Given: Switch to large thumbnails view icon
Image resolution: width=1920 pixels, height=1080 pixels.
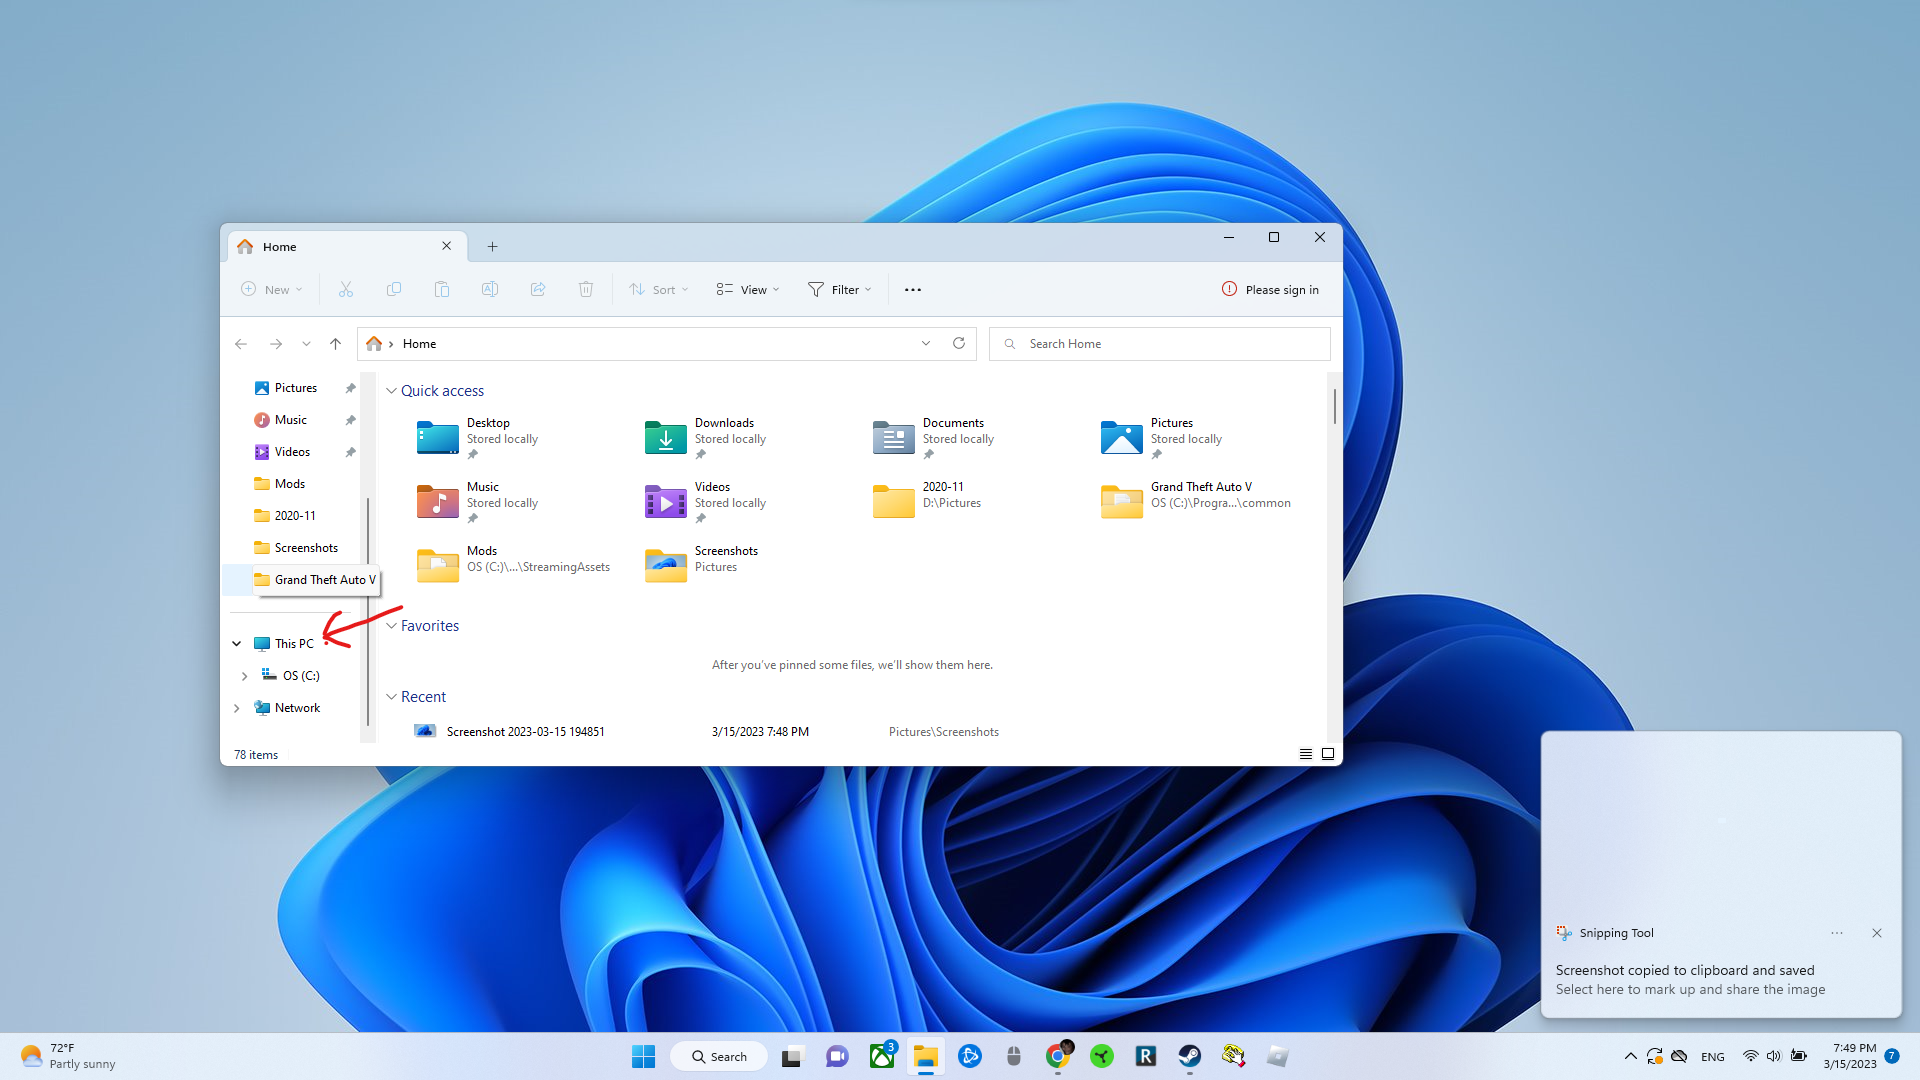Looking at the screenshot, I should 1328,754.
